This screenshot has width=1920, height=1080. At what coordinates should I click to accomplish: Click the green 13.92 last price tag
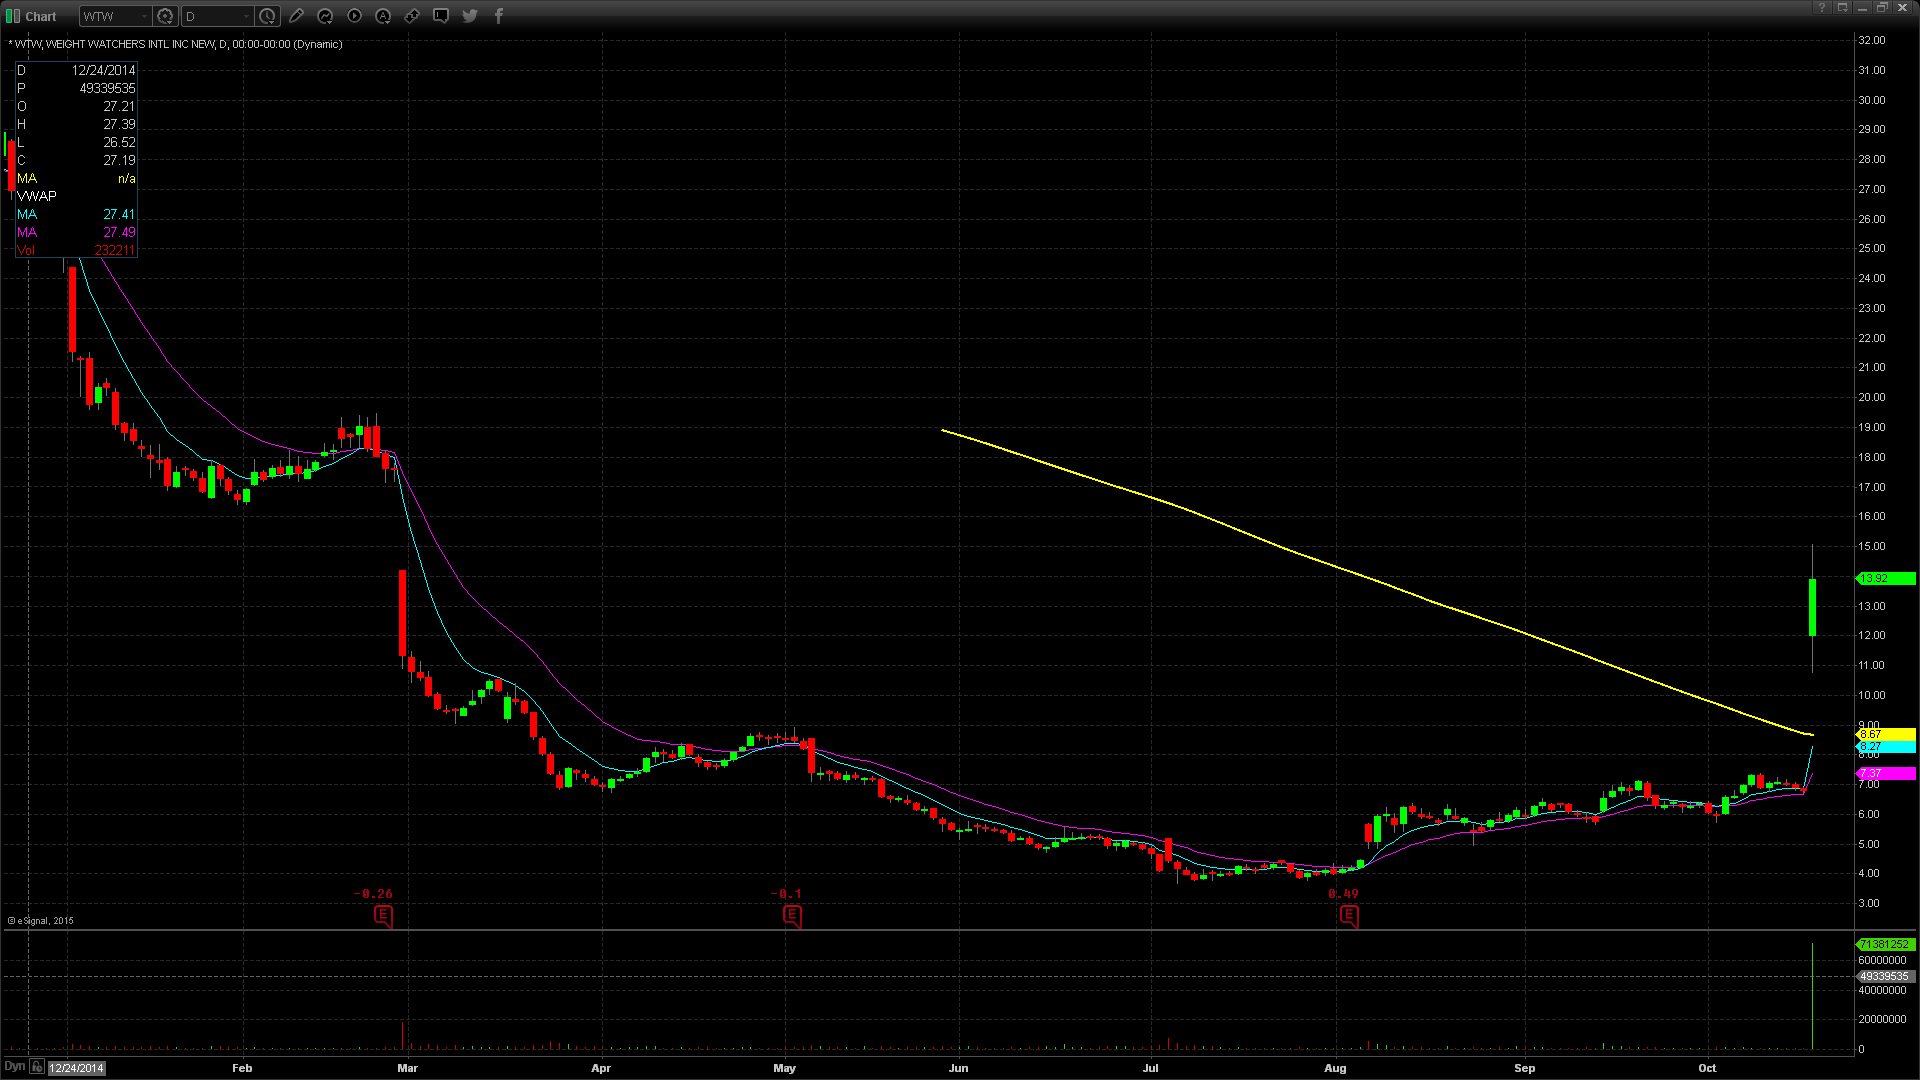click(1886, 579)
